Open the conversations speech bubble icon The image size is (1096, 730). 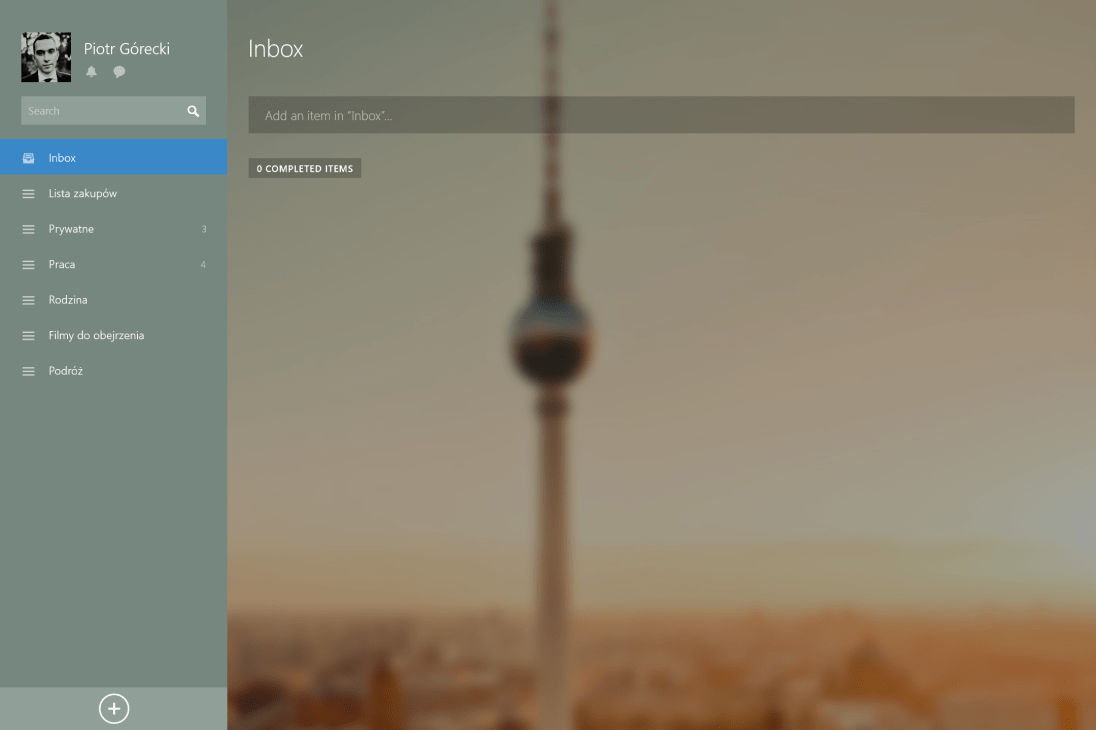tap(120, 71)
